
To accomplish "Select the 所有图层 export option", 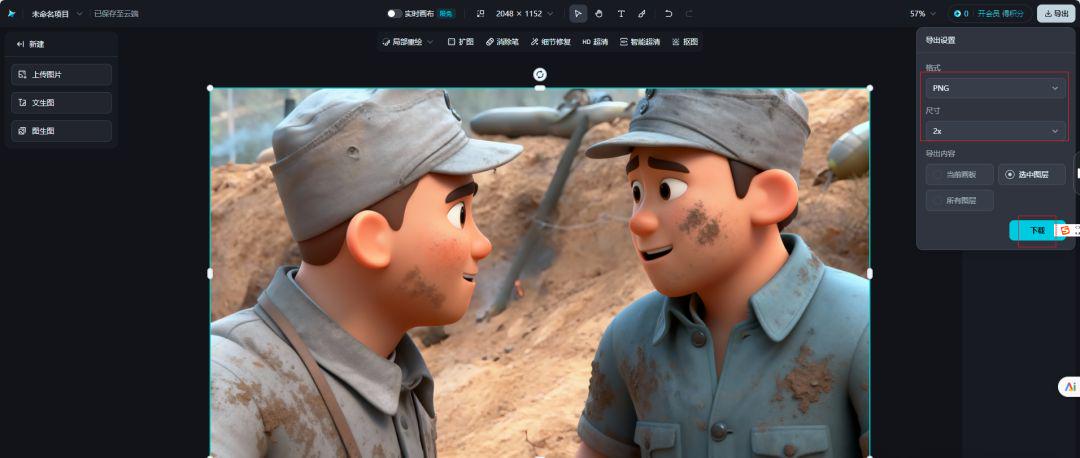I will 960,201.
